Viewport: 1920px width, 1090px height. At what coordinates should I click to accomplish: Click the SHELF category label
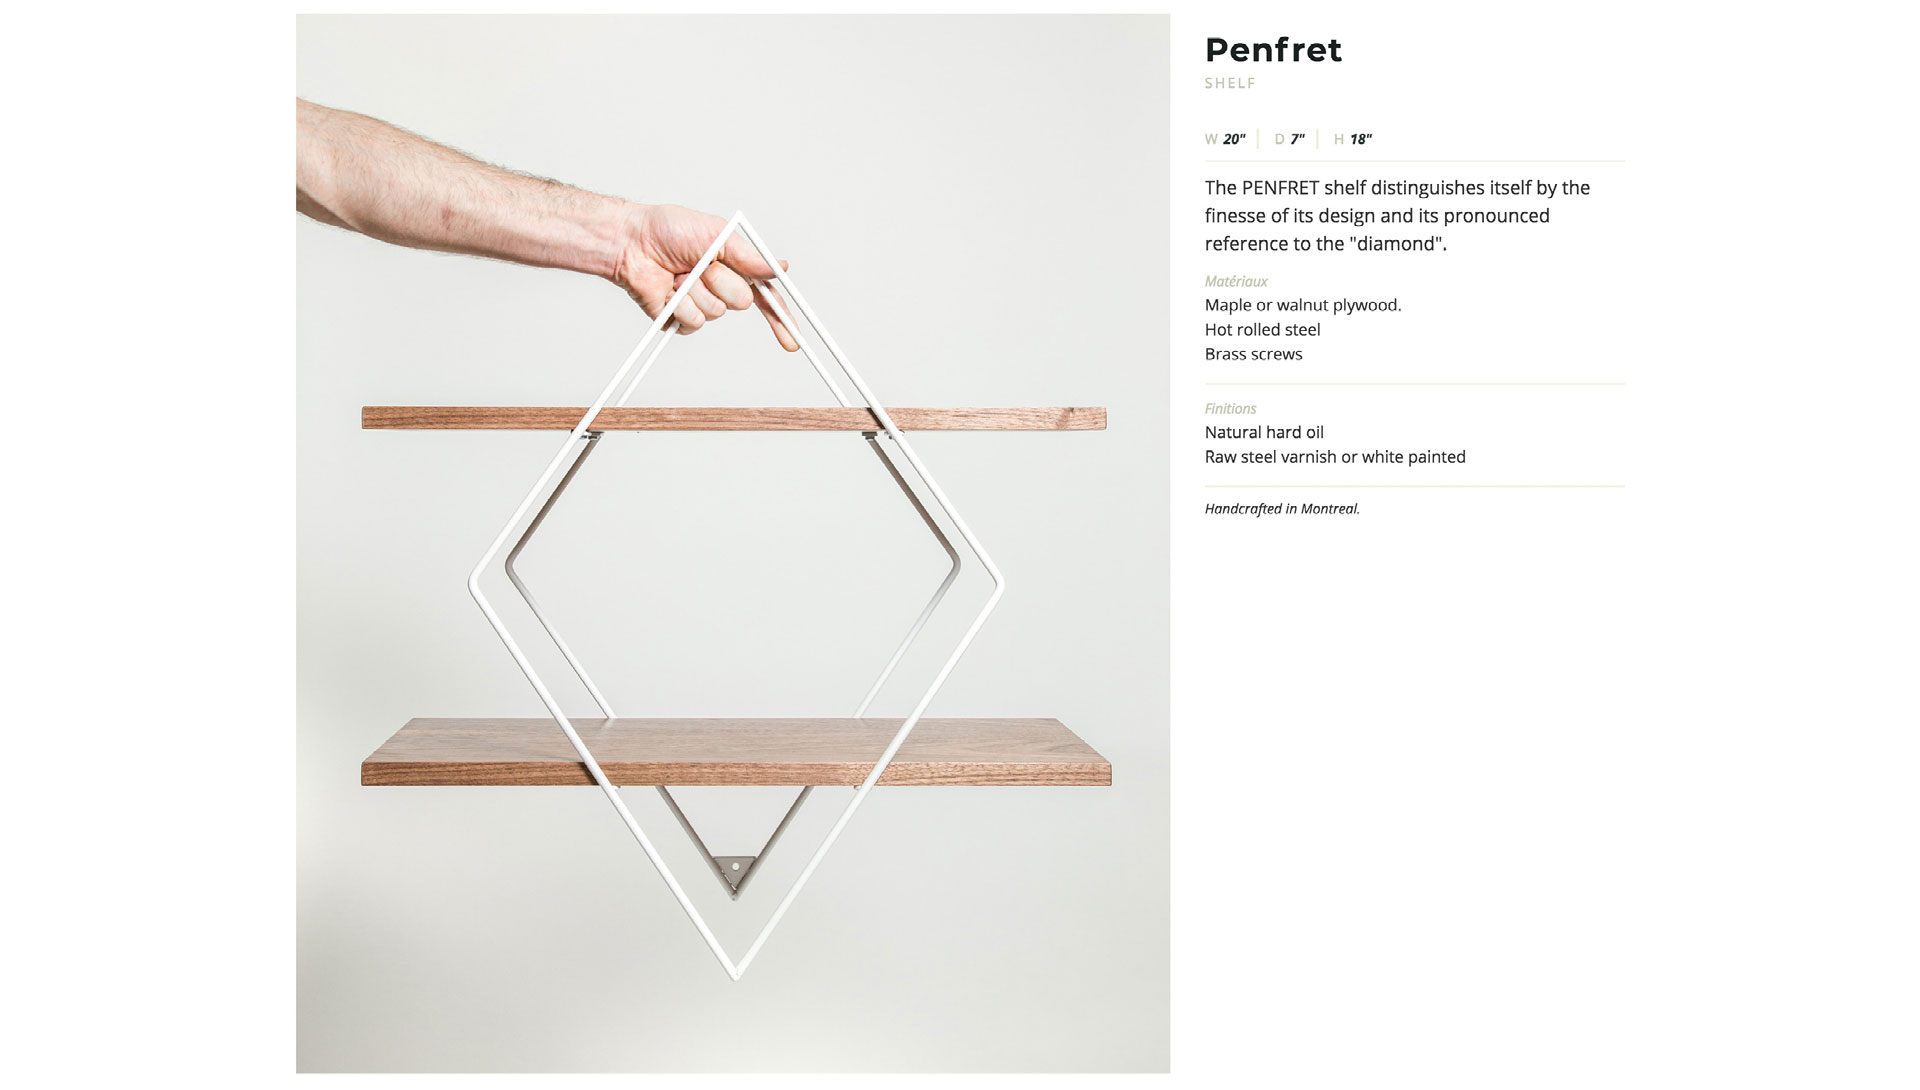pos(1230,84)
